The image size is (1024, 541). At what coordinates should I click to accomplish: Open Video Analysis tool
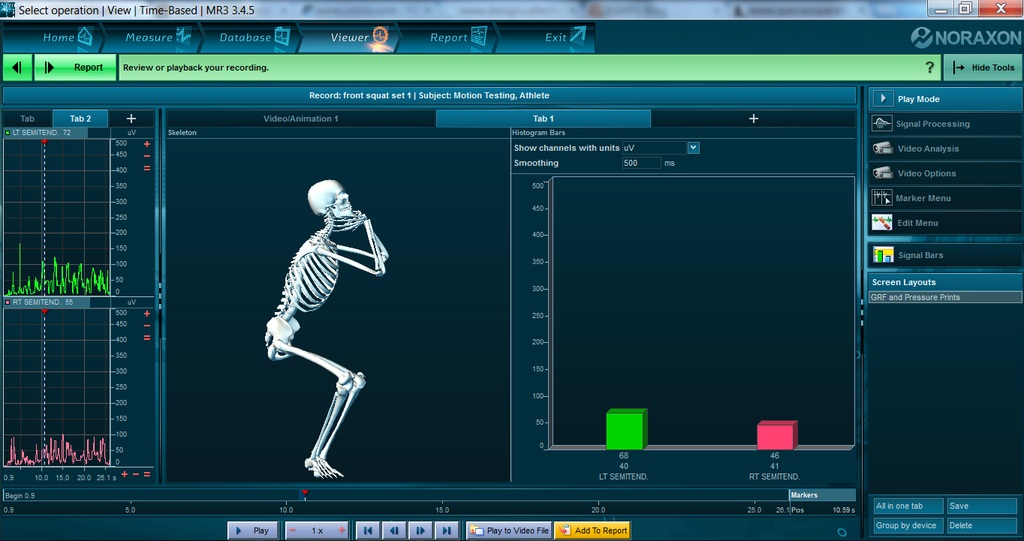click(x=945, y=148)
